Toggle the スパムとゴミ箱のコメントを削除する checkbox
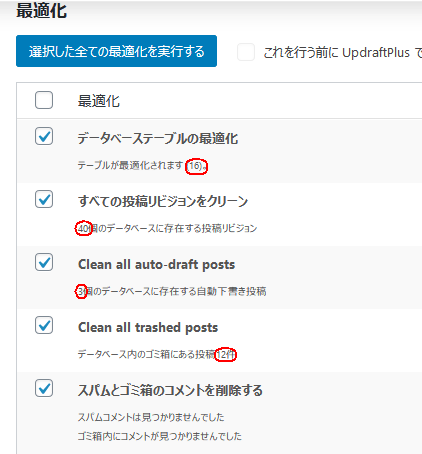This screenshot has width=422, height=454. click(44, 388)
